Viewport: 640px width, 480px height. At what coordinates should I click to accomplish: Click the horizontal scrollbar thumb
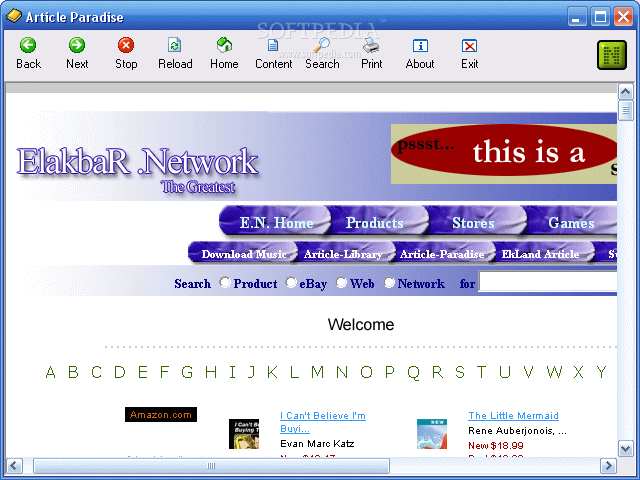[211, 465]
